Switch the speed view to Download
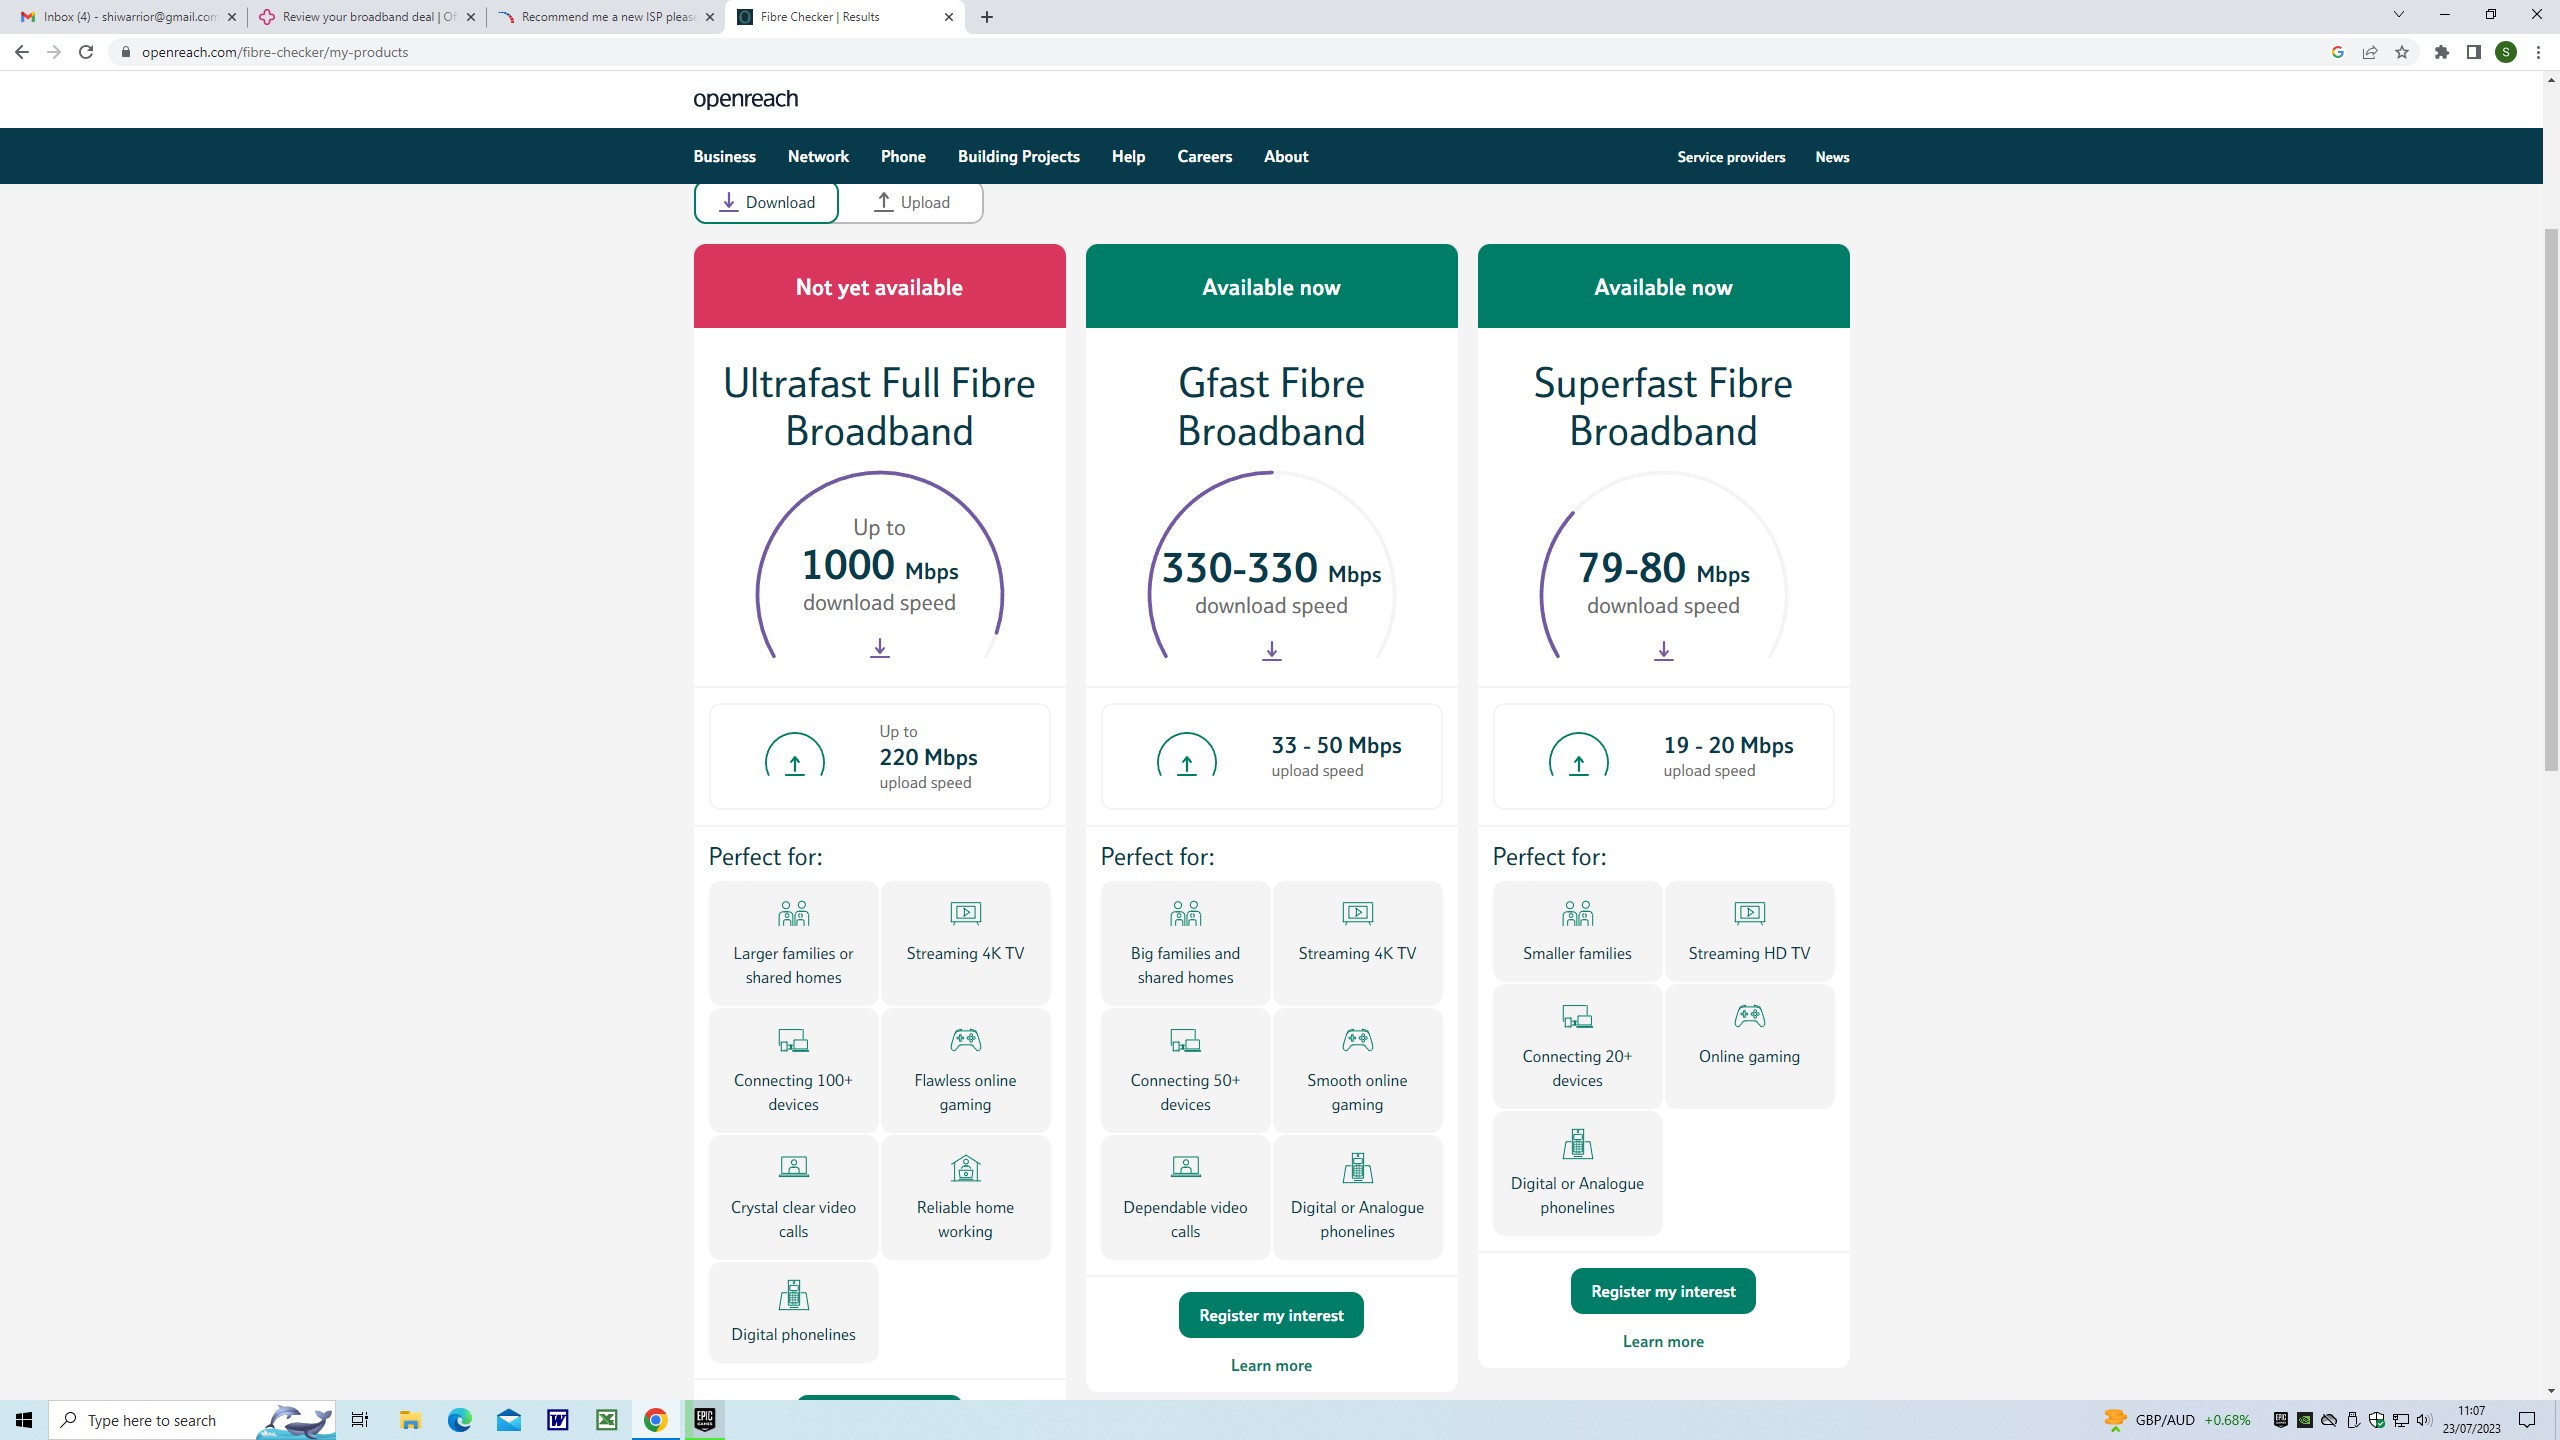Image resolution: width=2560 pixels, height=1440 pixels. click(x=767, y=203)
